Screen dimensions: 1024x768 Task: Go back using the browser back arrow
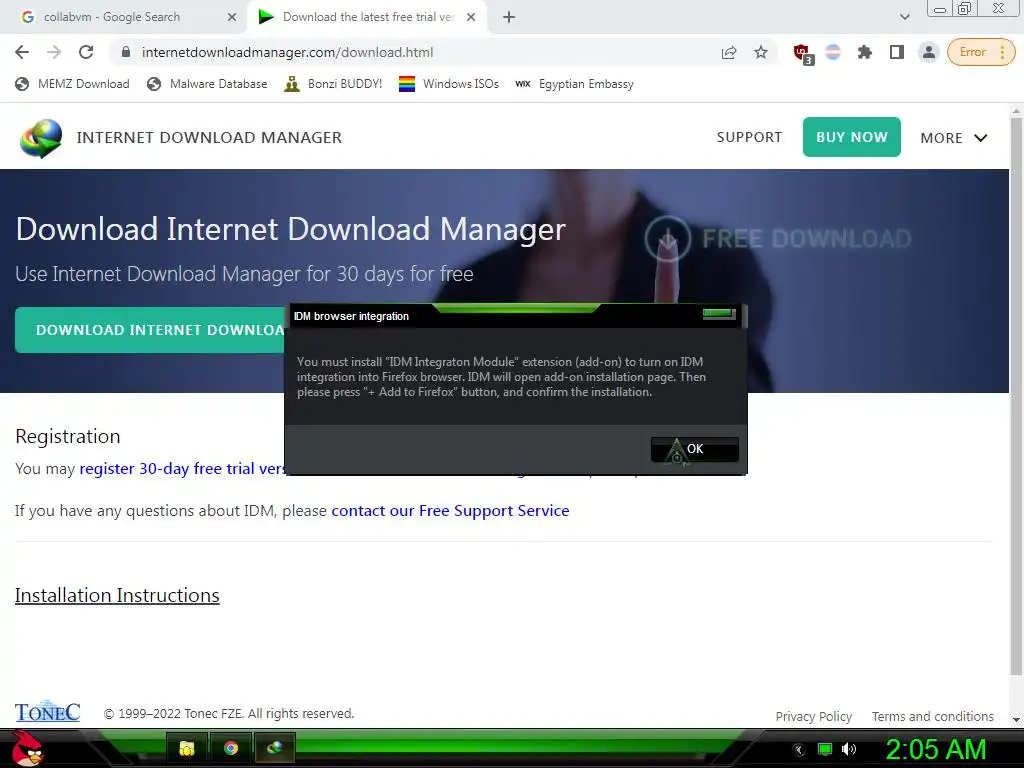[x=22, y=52]
